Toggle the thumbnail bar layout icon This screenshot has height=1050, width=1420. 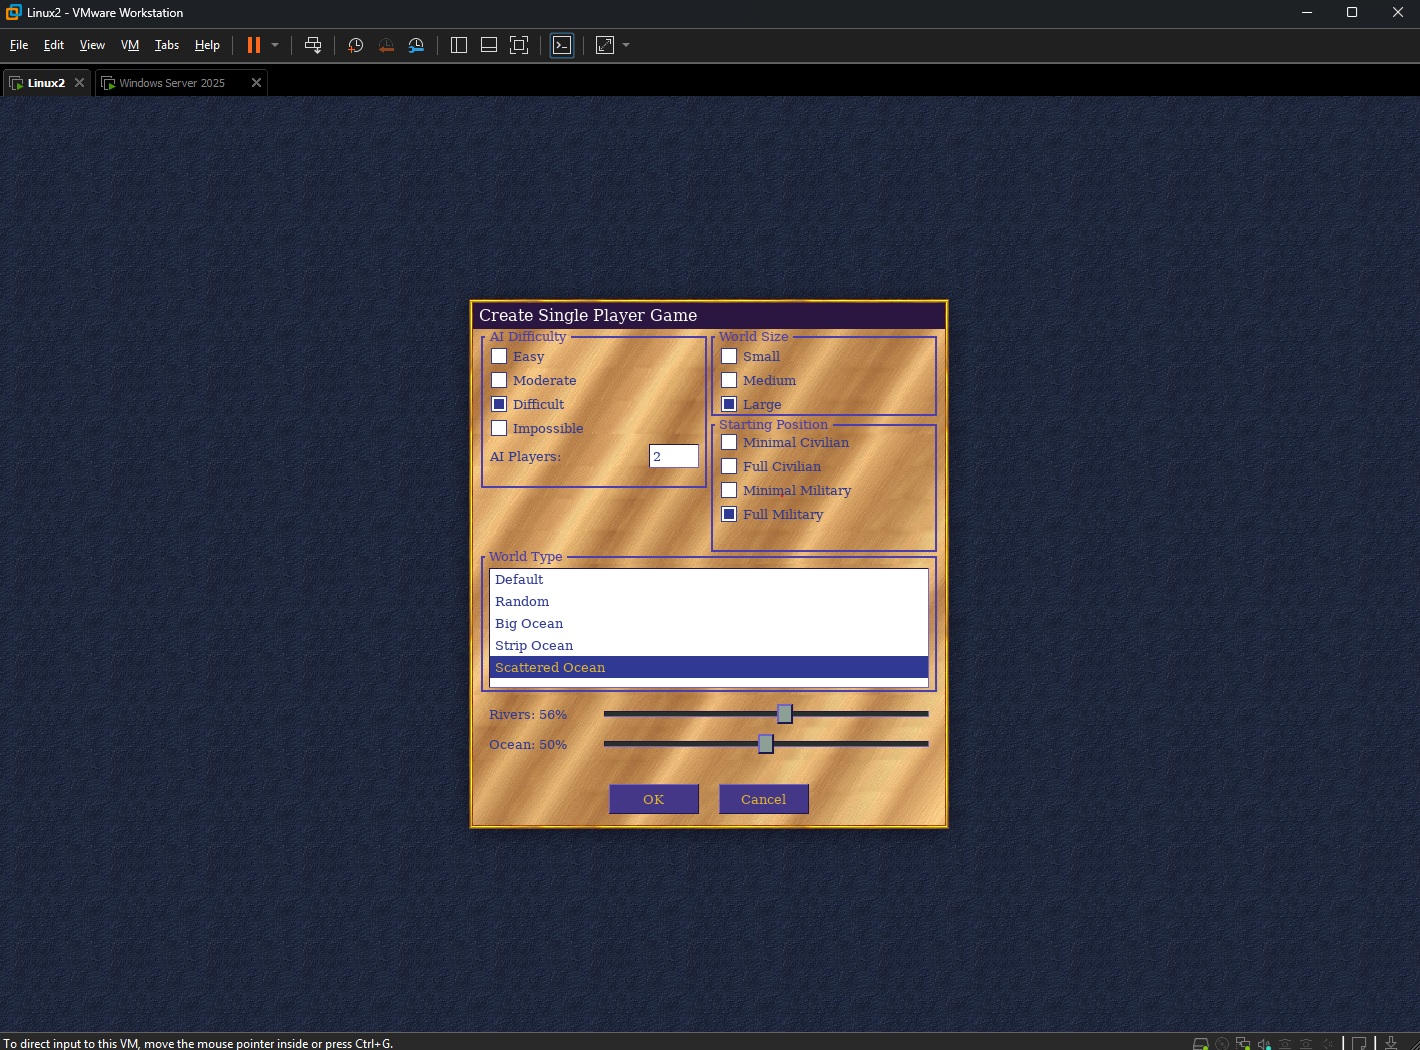click(489, 45)
